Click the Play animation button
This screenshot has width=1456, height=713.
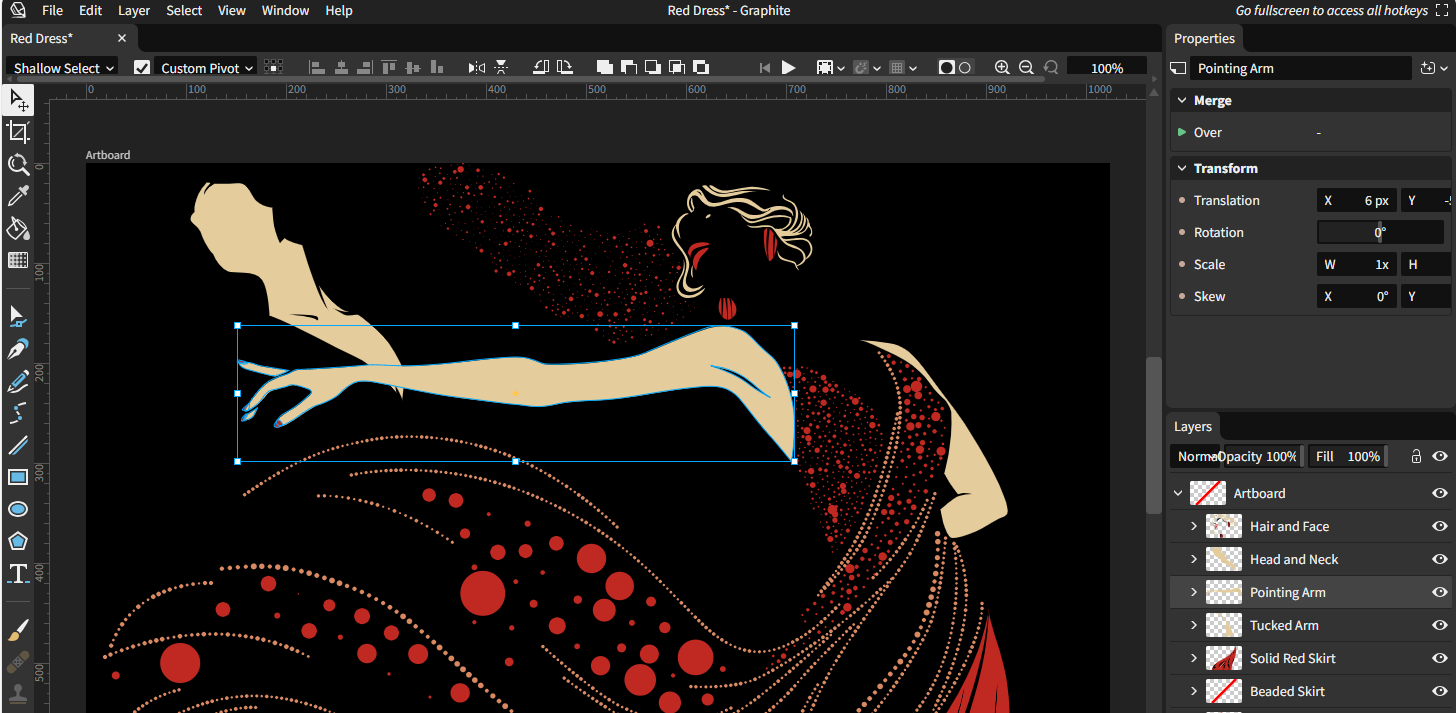[x=789, y=68]
